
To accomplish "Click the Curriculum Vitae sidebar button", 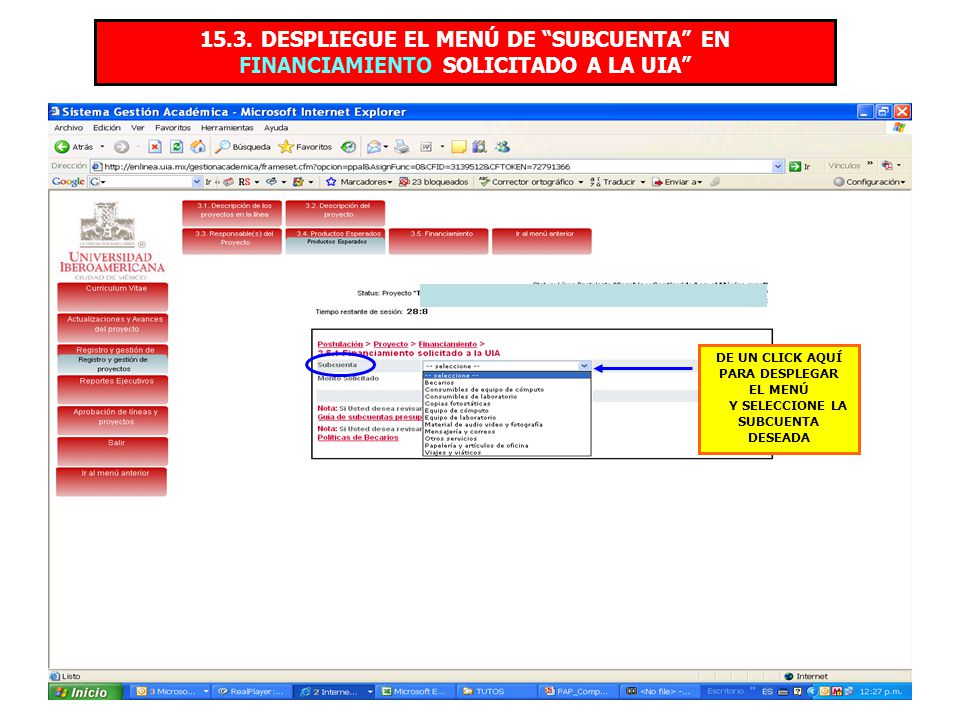I will coord(113,296).
